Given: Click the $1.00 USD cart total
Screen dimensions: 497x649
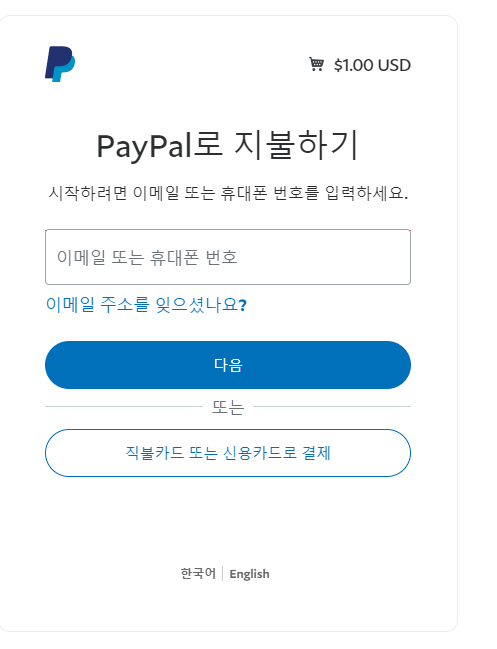Looking at the screenshot, I should click(x=372, y=65).
